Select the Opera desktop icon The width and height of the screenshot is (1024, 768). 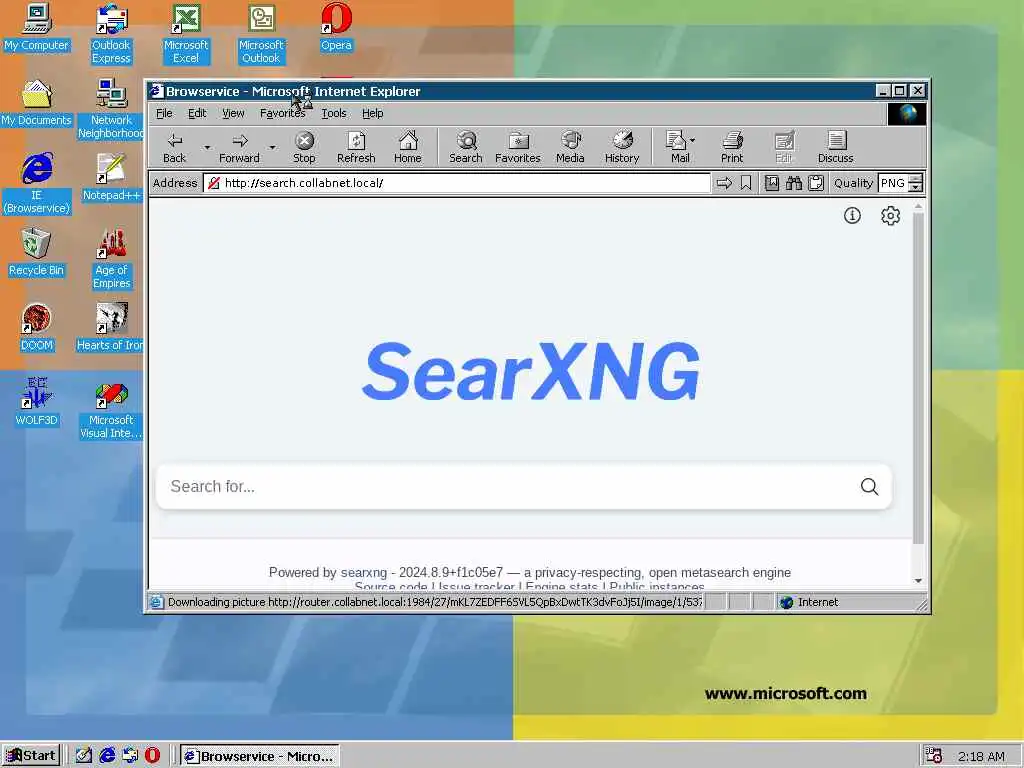point(336,27)
